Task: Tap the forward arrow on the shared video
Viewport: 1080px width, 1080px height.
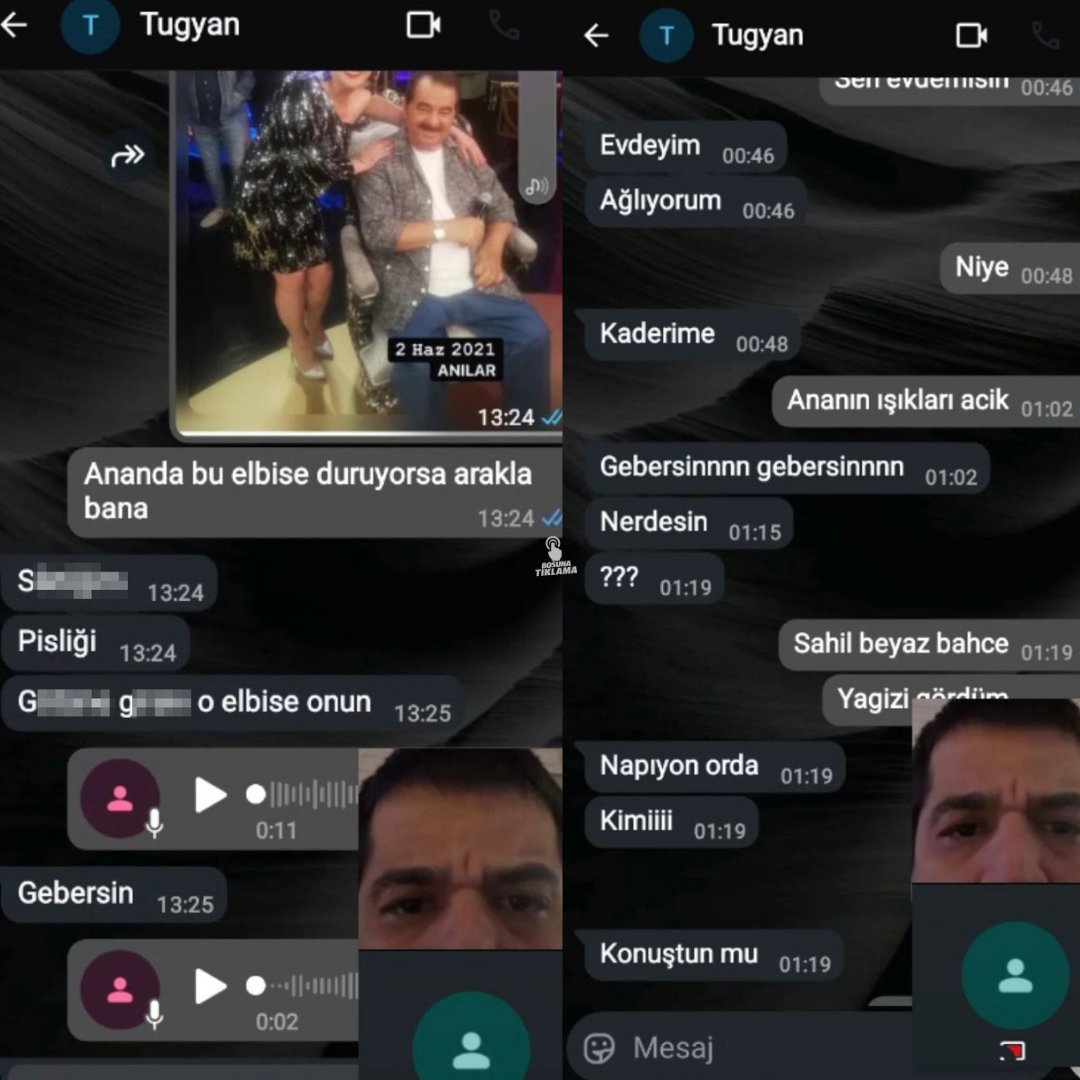Action: coord(128,155)
